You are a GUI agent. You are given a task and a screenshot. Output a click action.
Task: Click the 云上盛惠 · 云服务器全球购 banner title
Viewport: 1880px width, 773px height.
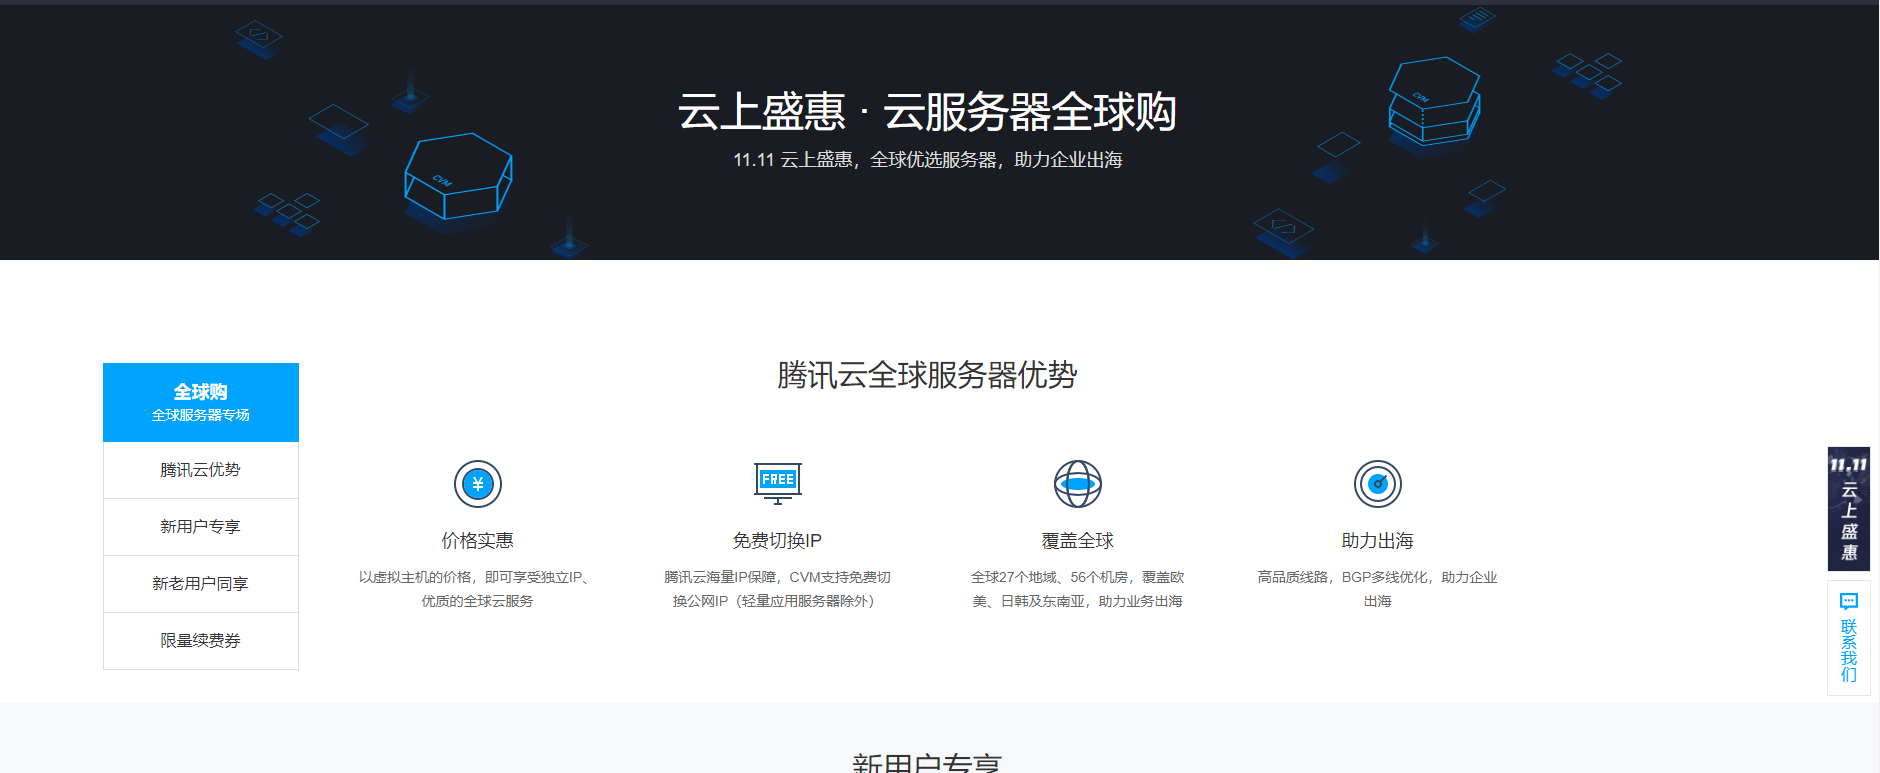click(x=927, y=111)
